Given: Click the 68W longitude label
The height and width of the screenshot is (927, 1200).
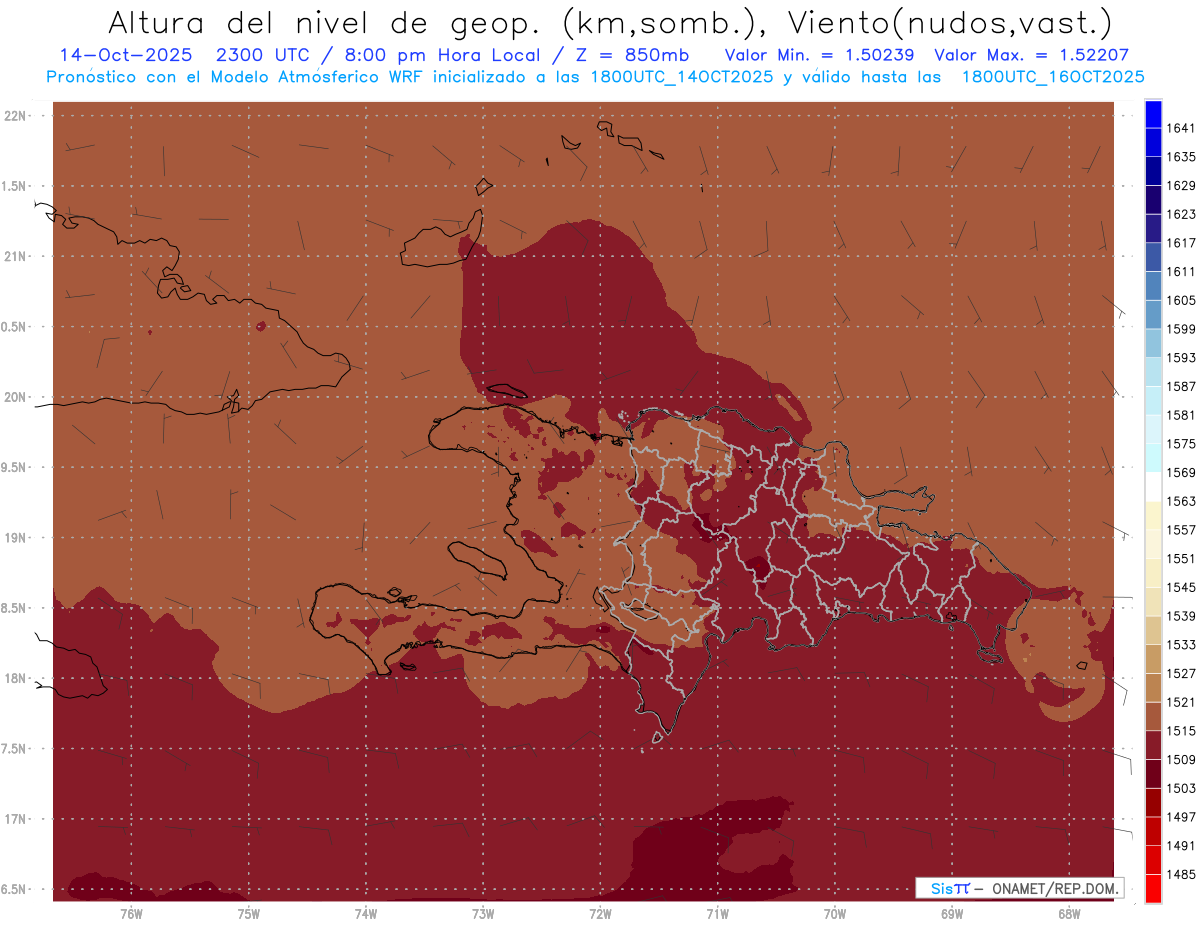Looking at the screenshot, I should [1069, 914].
